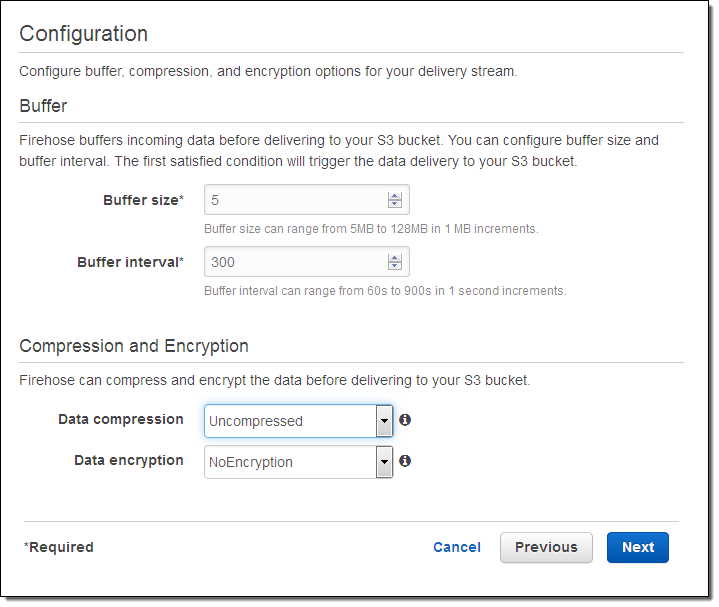This screenshot has width=719, height=607.
Task: Decrease Buffer interval with down arrow
Action: pos(394,265)
